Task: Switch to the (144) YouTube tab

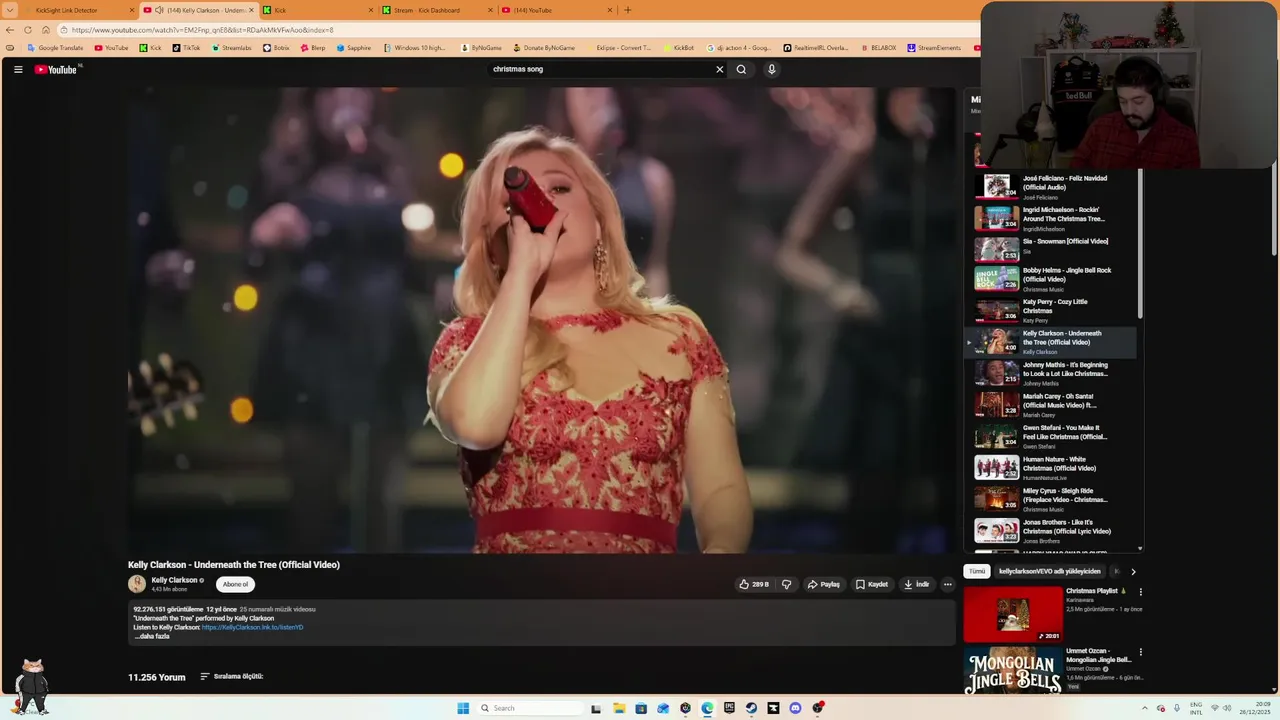Action: (555, 10)
